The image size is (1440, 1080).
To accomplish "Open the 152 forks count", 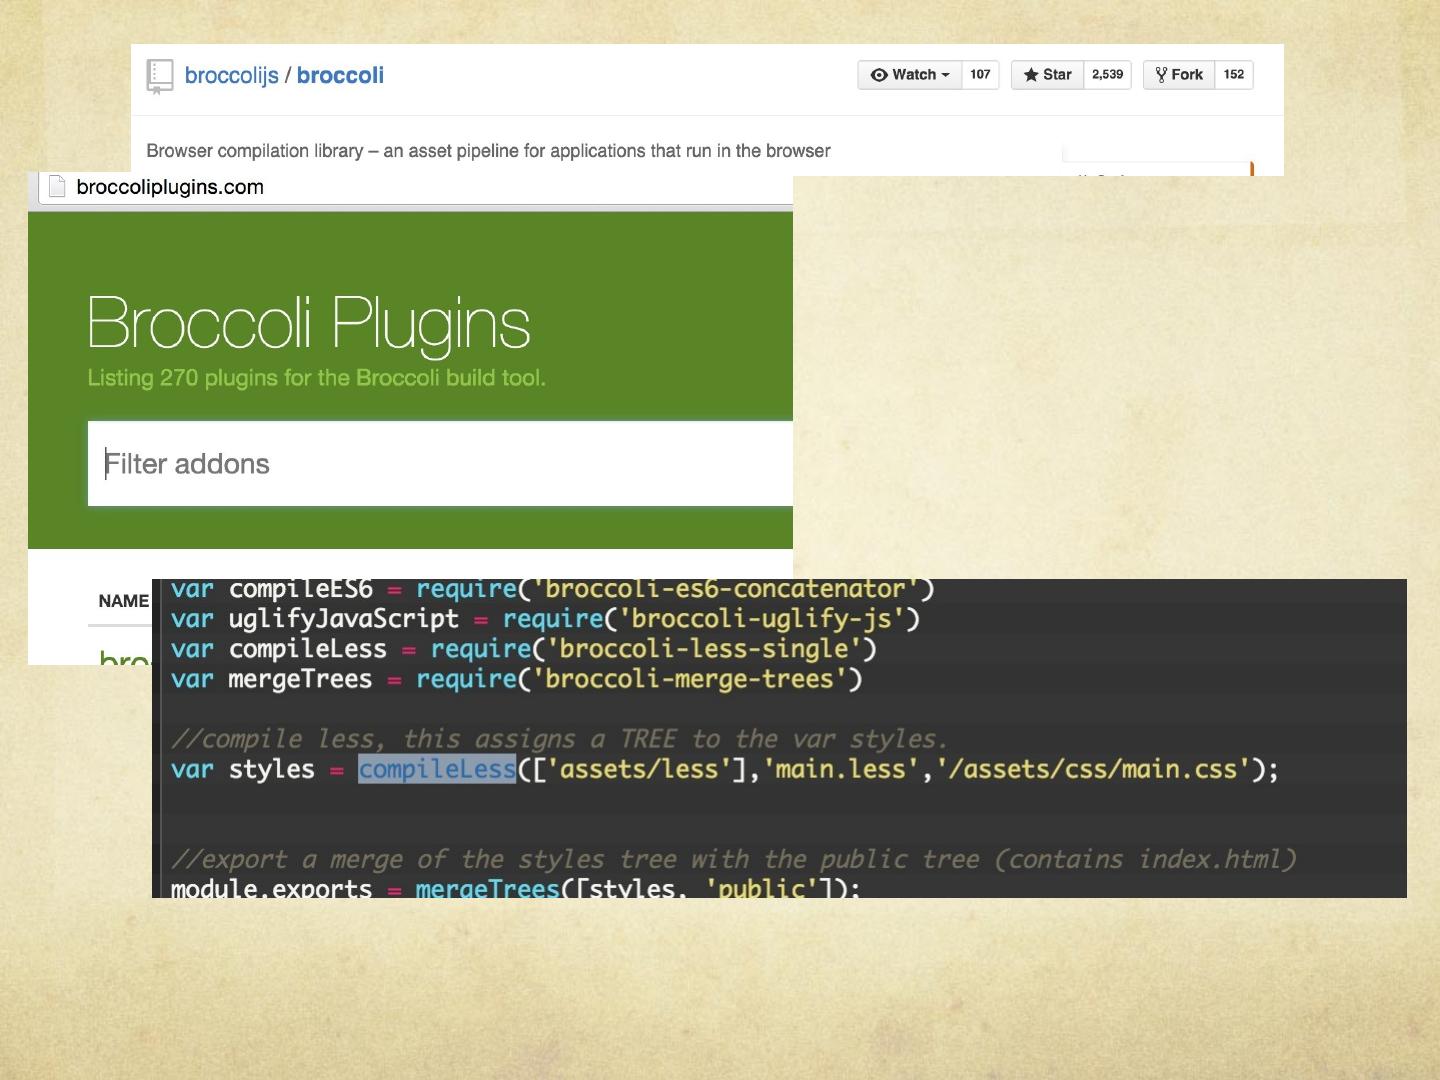I will (x=1234, y=75).
